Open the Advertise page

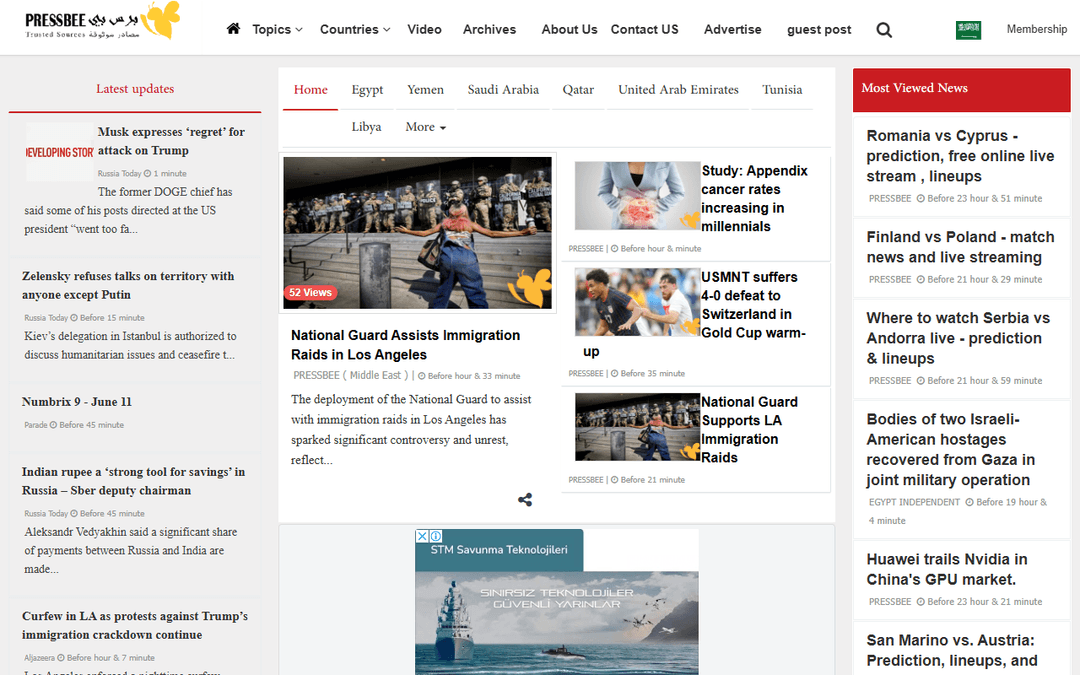pyautogui.click(x=733, y=29)
